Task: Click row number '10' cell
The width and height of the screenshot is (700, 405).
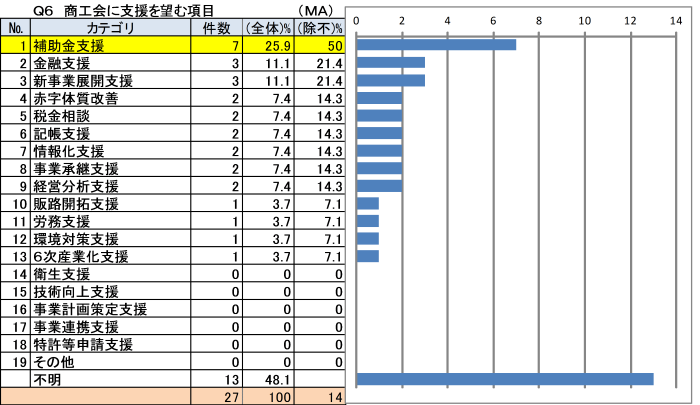Action: click(16, 204)
